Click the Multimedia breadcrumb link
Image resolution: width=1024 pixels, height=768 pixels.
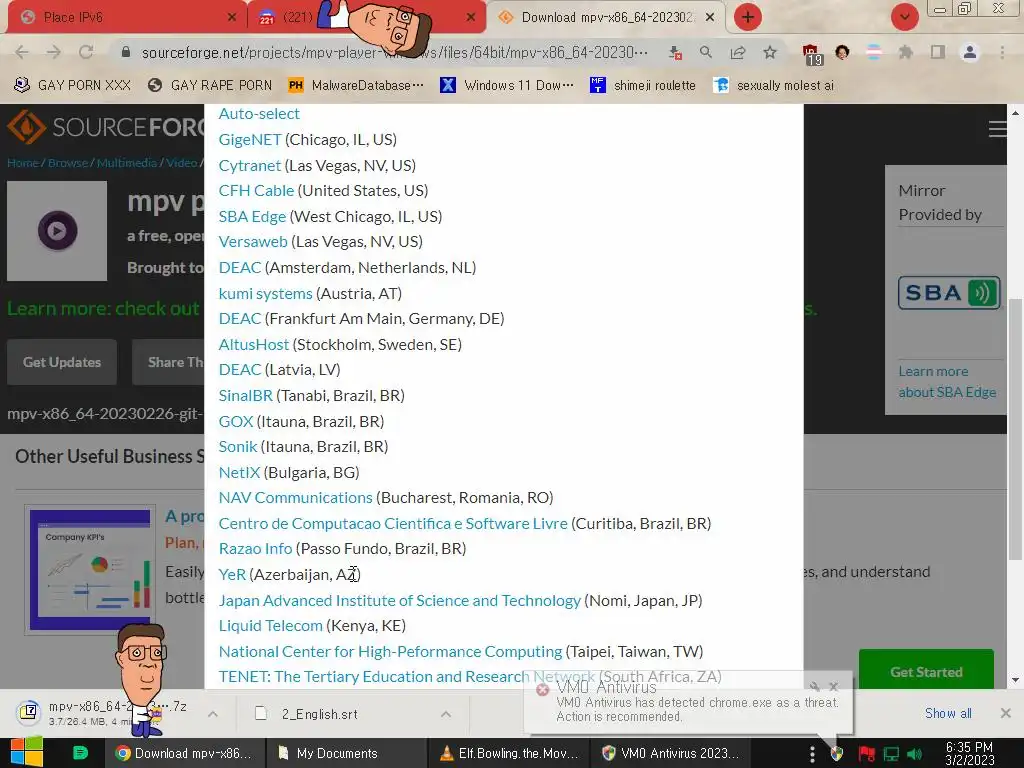pyautogui.click(x=127, y=163)
